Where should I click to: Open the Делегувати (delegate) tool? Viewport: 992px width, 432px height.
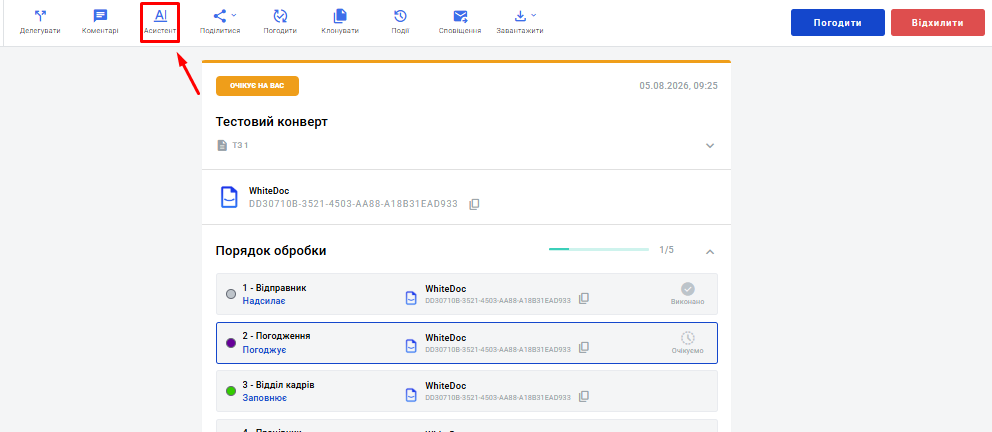pos(40,22)
